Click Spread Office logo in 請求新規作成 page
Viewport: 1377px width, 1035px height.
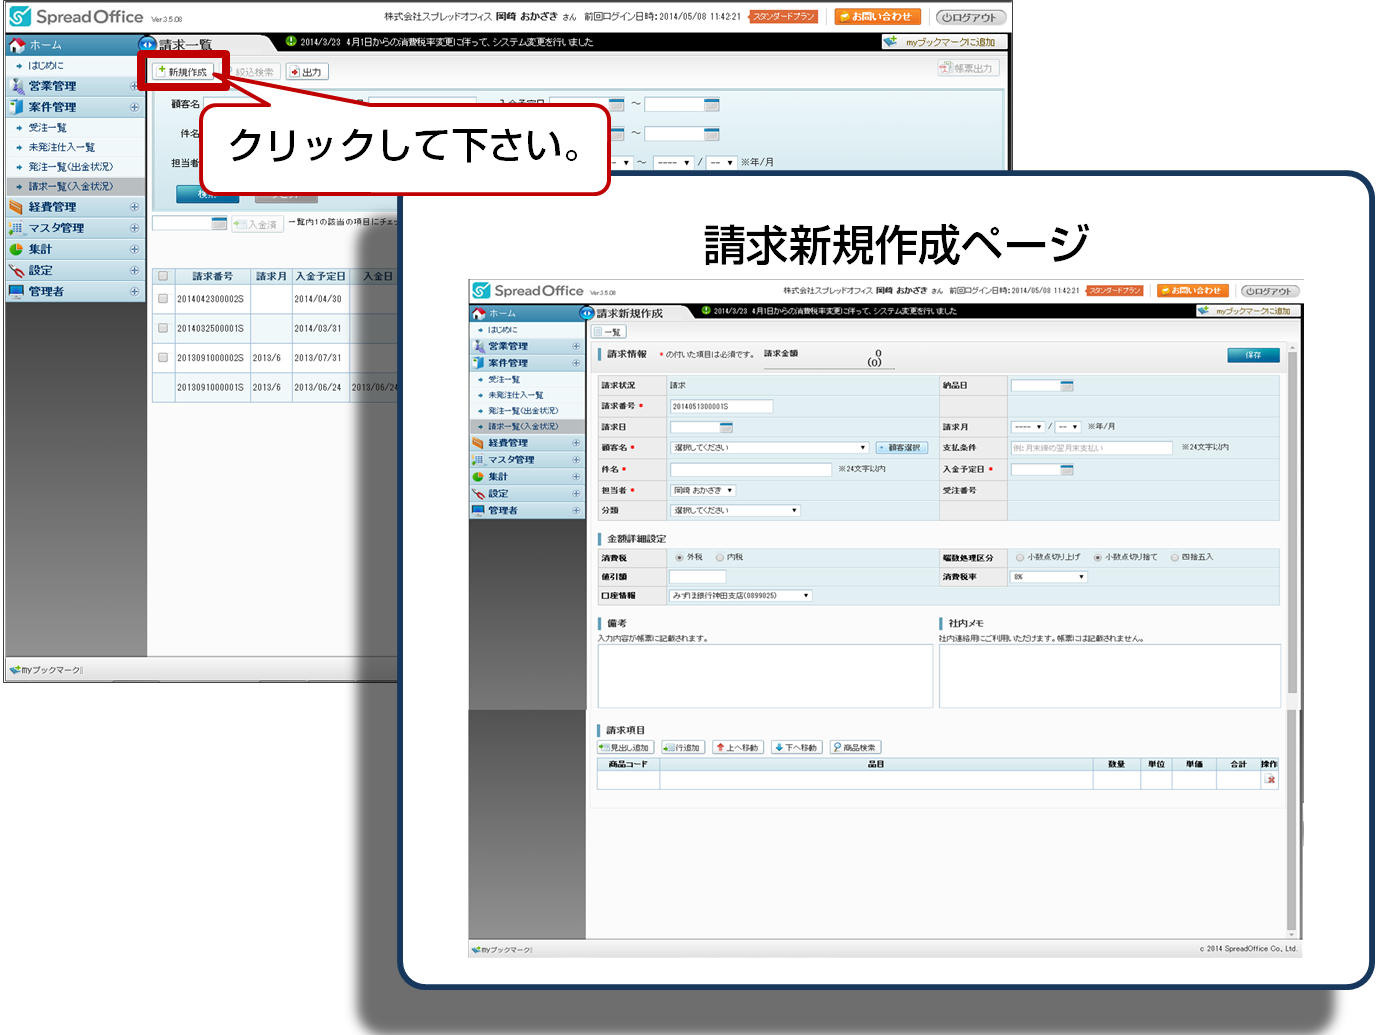tap(528, 290)
